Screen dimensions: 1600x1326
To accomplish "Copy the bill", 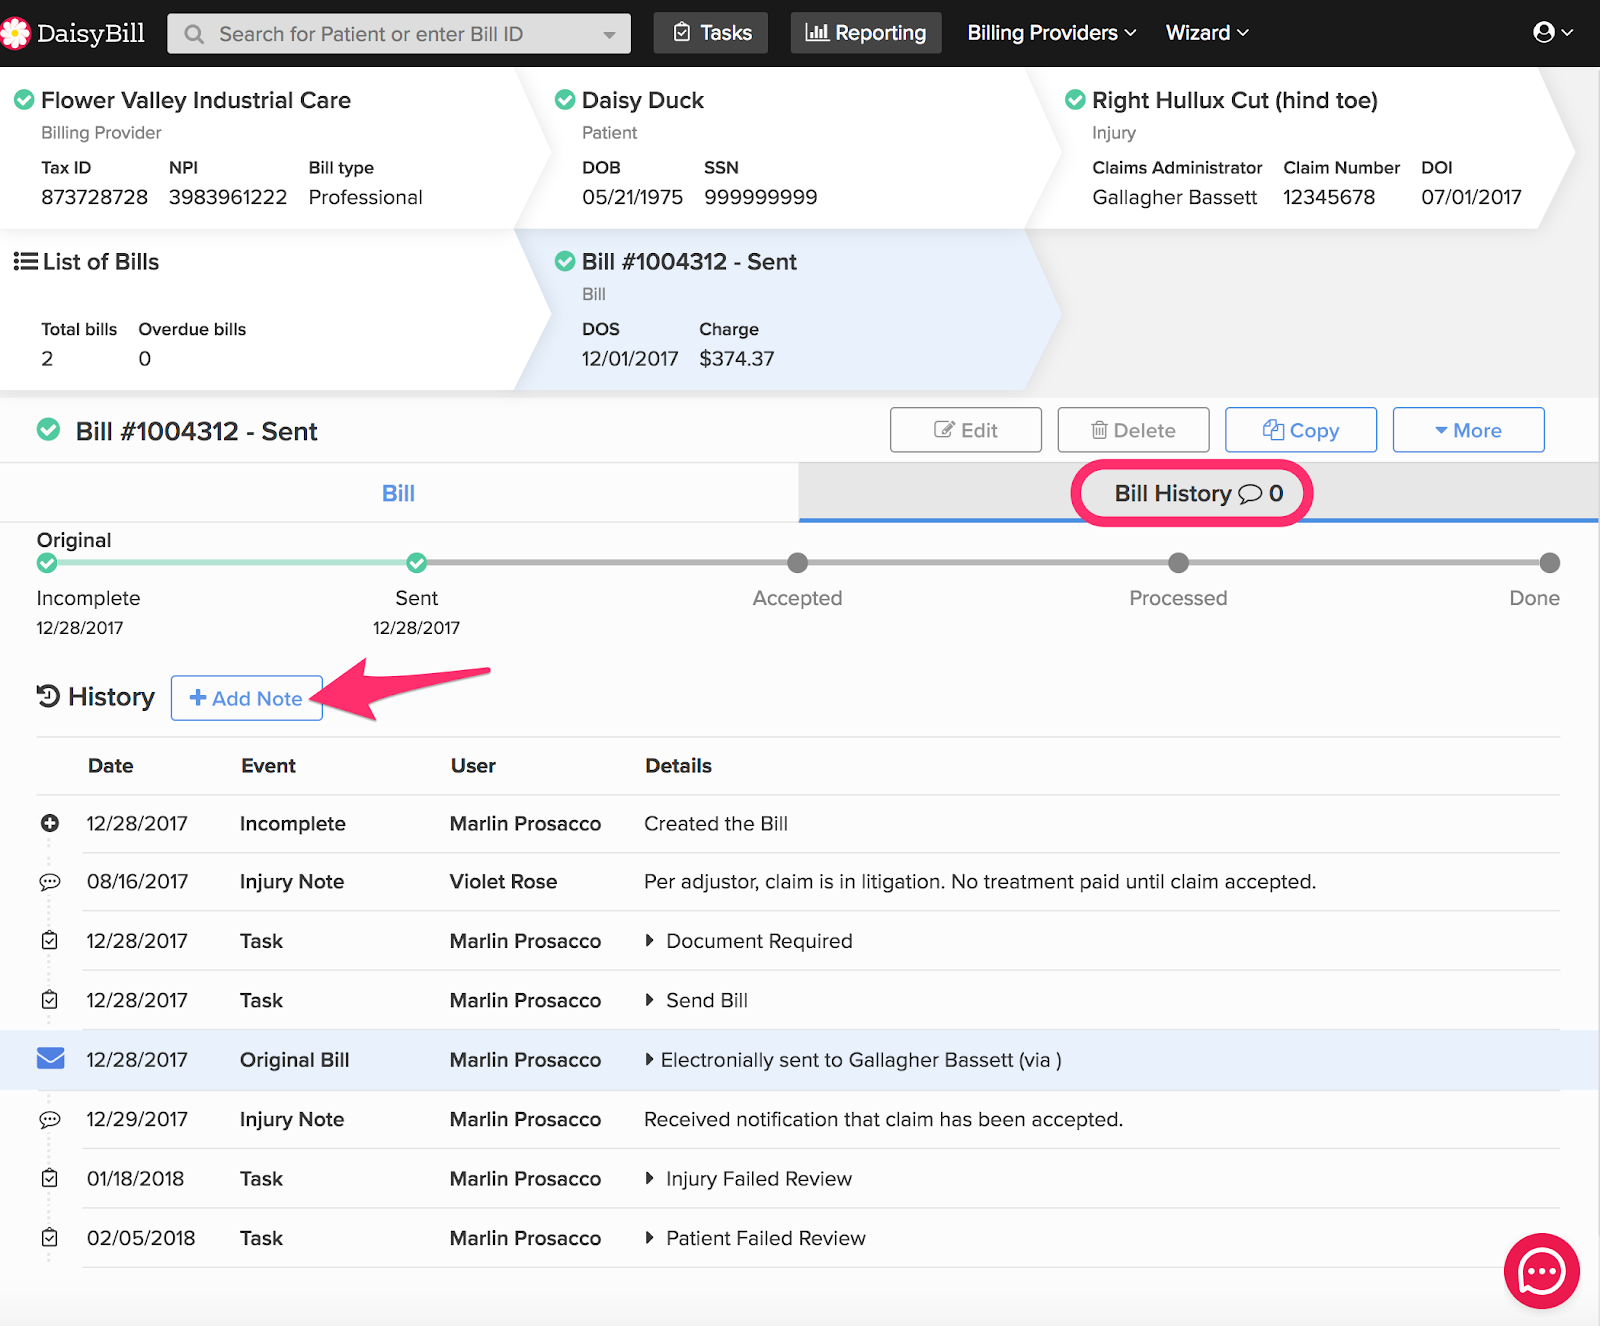I will [x=1301, y=430].
